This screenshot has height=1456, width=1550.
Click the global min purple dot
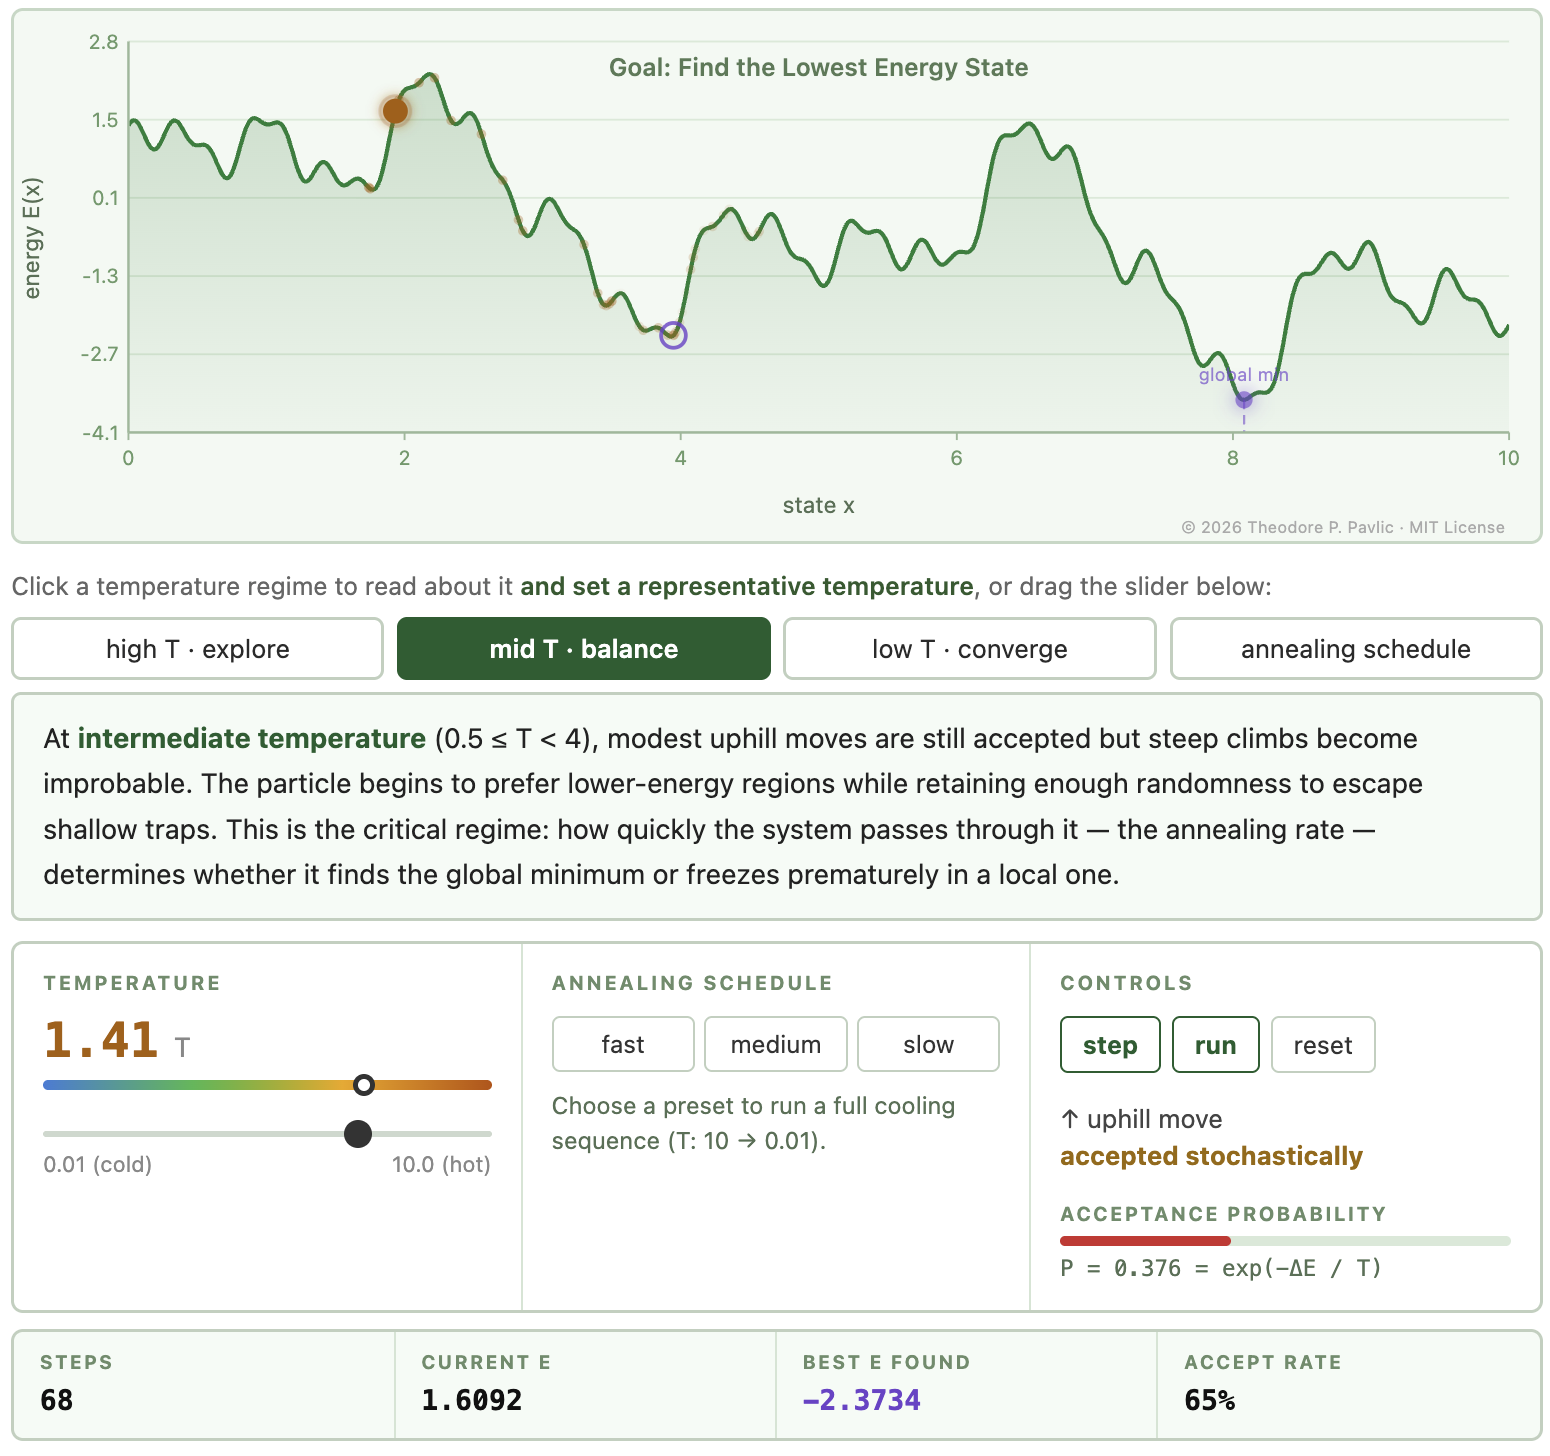1243,400
